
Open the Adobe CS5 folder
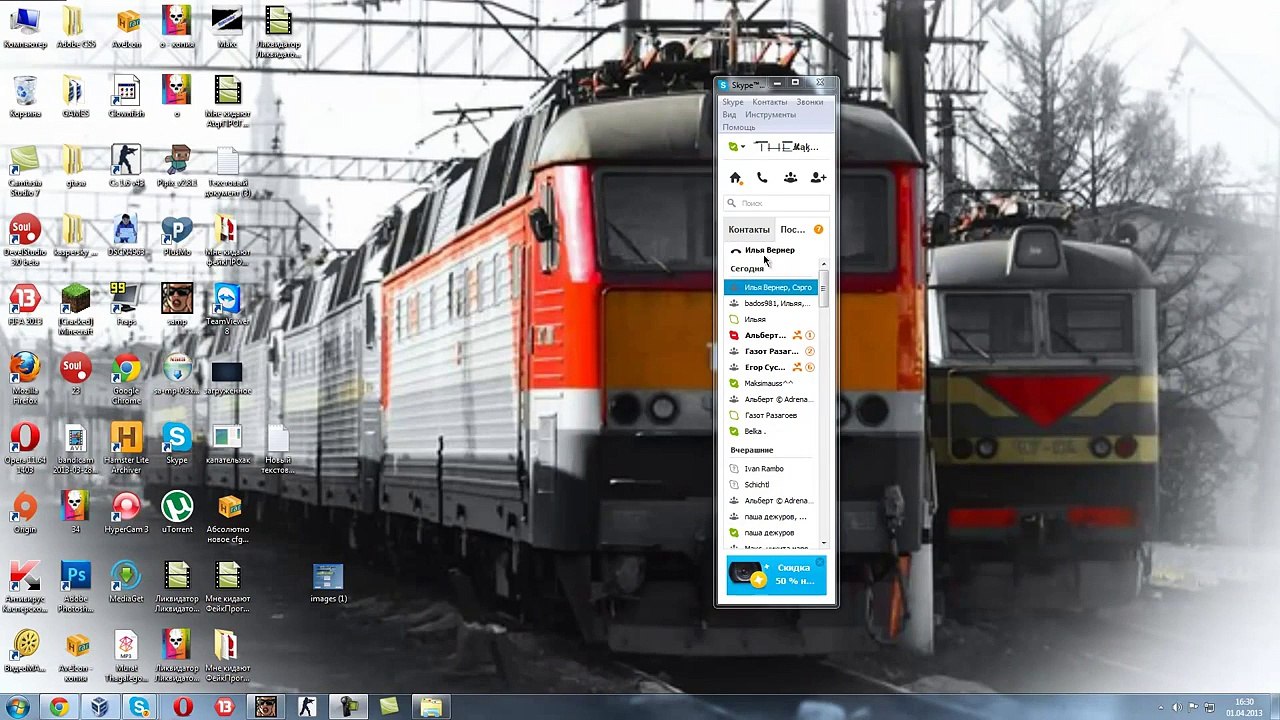point(75,29)
